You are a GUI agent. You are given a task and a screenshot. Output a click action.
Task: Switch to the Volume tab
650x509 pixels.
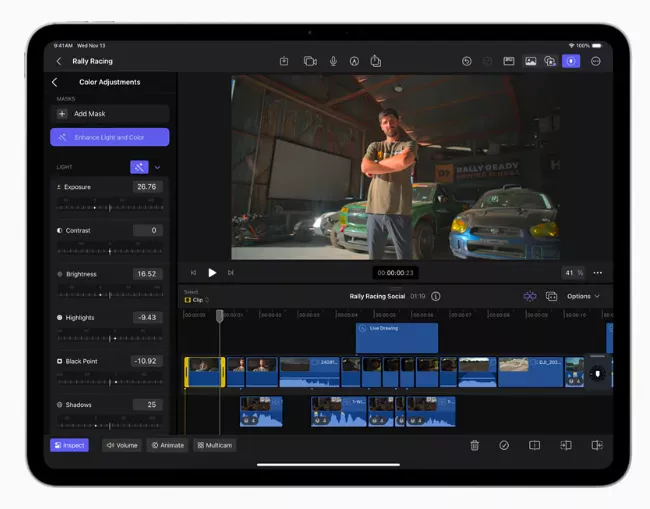(122, 445)
